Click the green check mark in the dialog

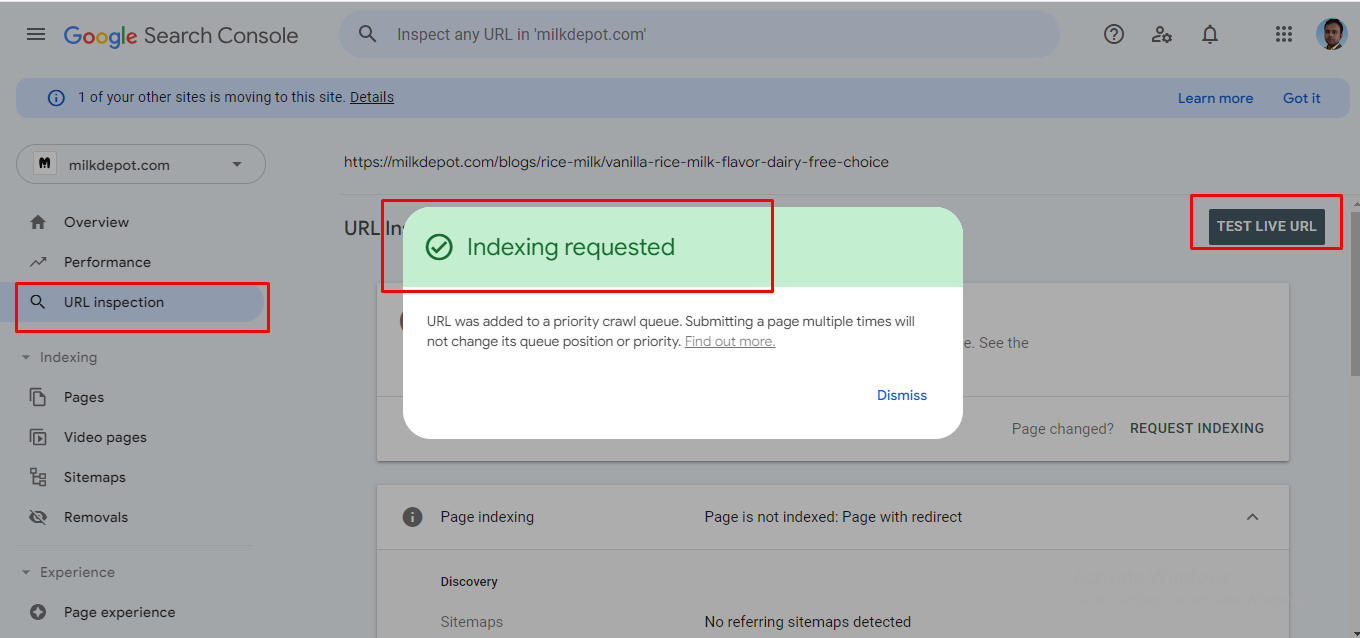coord(439,247)
